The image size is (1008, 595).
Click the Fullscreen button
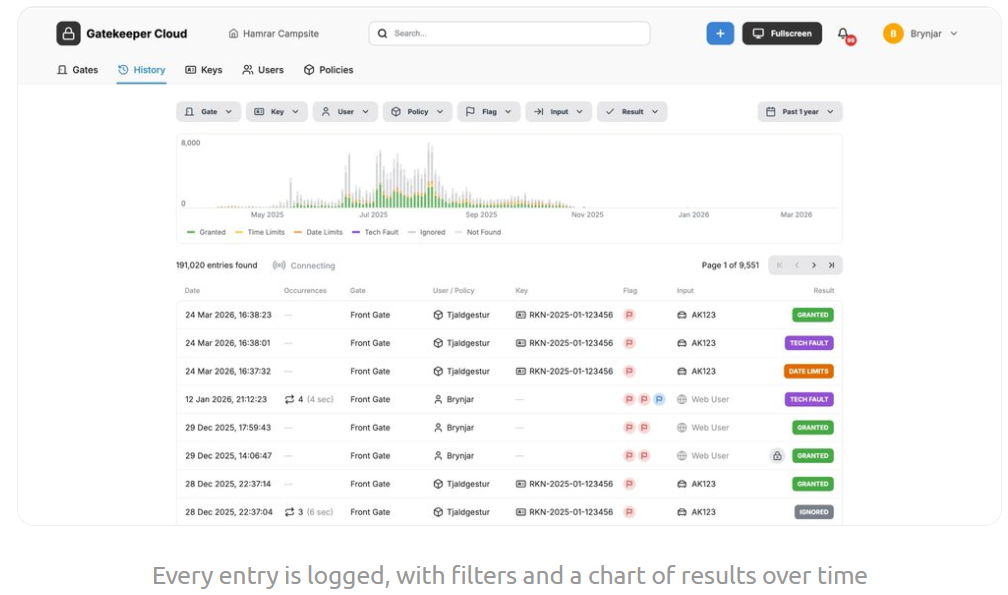click(782, 33)
